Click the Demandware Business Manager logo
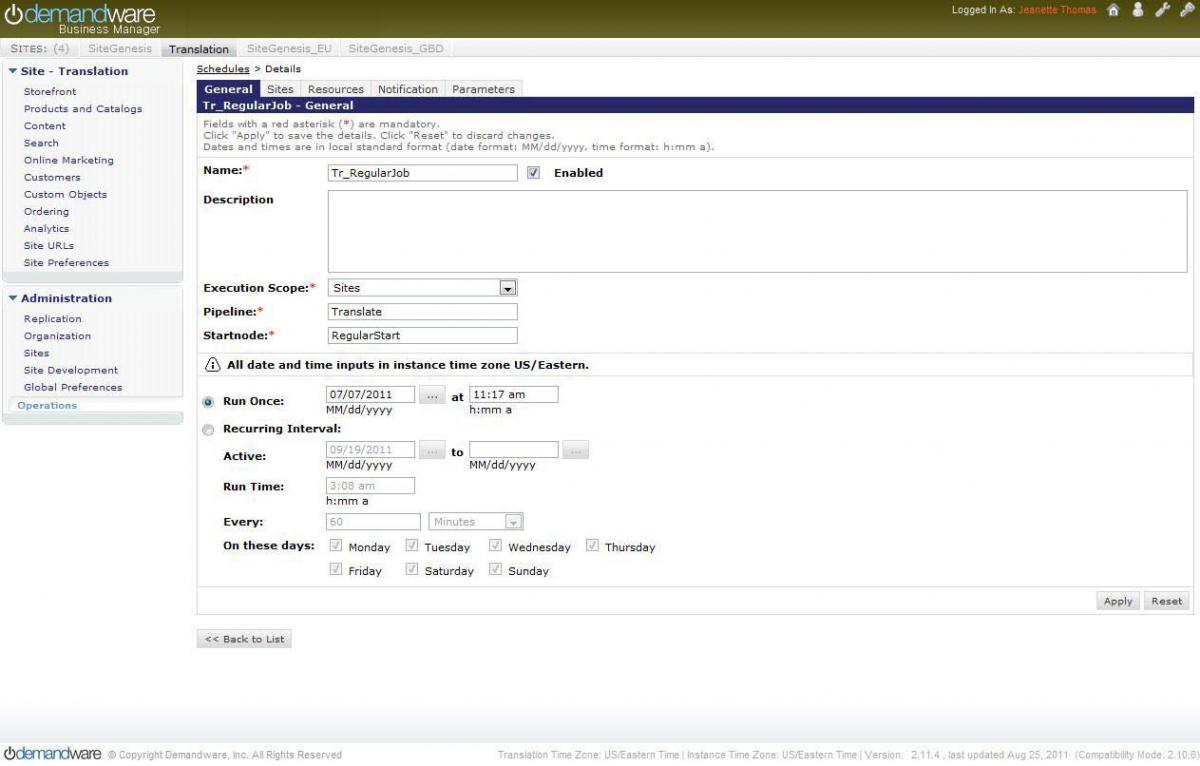 82,18
